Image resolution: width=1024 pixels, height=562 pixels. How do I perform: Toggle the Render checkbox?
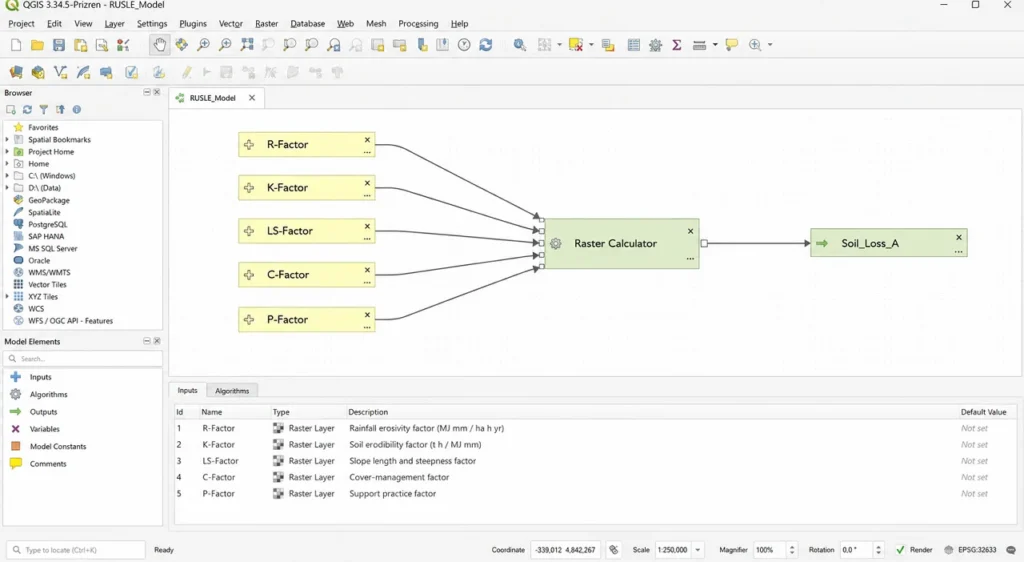(x=900, y=550)
